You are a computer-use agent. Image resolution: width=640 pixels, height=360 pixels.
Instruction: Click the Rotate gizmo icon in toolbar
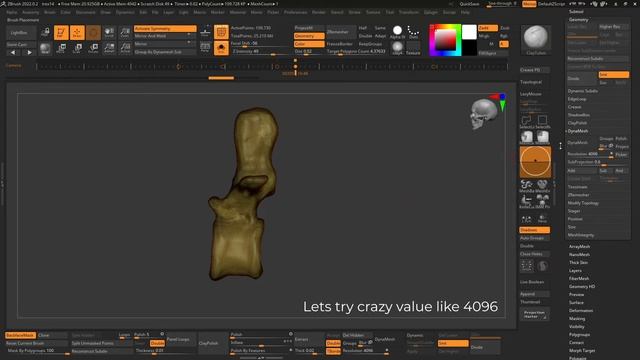93,48
